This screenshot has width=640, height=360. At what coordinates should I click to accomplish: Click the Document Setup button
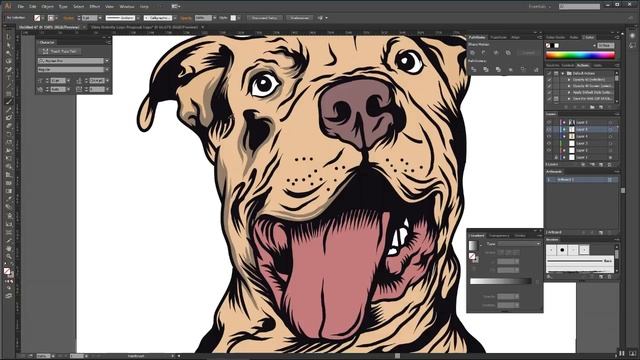[x=264, y=18]
